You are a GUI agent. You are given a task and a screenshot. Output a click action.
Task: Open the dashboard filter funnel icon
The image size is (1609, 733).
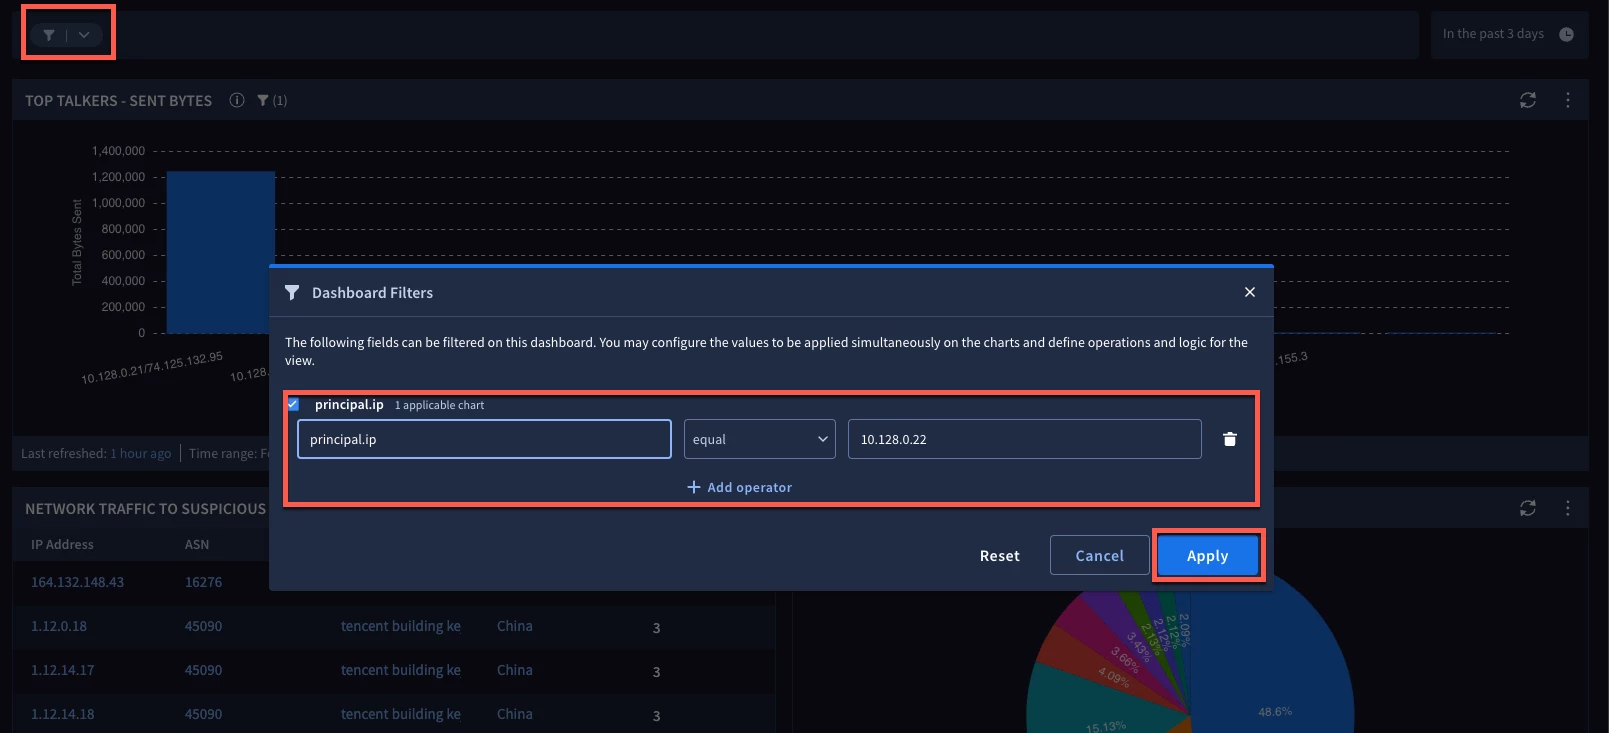pyautogui.click(x=48, y=35)
